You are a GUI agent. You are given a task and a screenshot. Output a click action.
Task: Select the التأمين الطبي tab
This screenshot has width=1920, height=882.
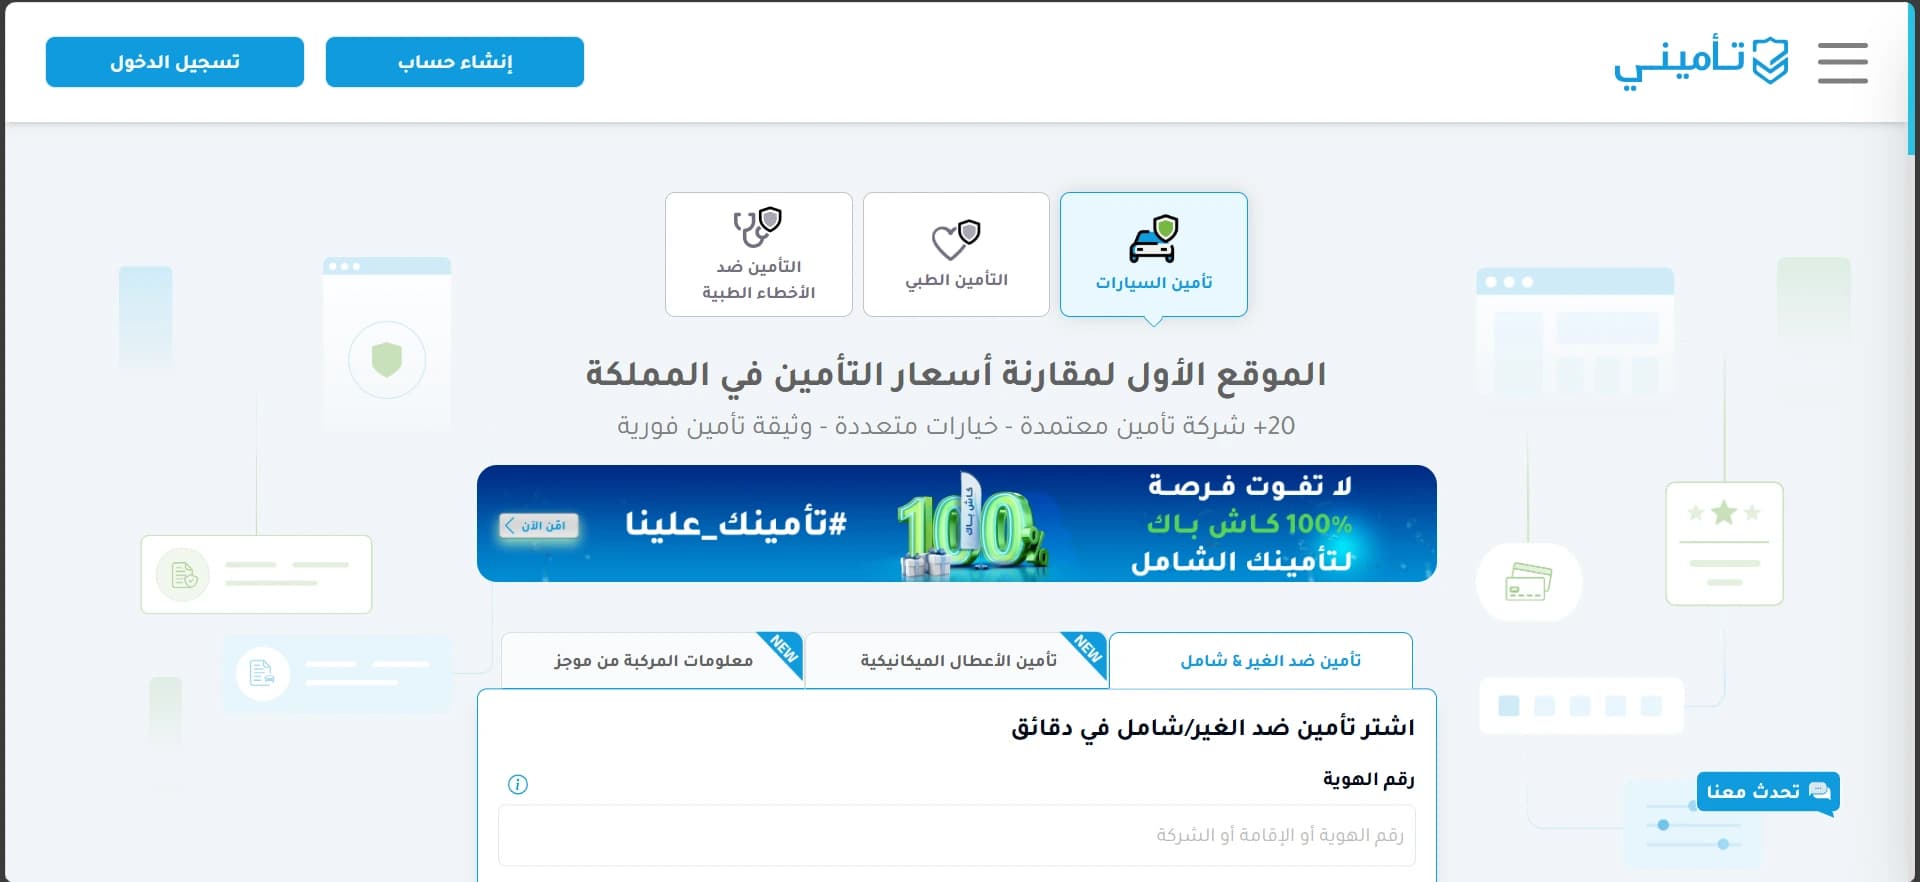pos(956,254)
